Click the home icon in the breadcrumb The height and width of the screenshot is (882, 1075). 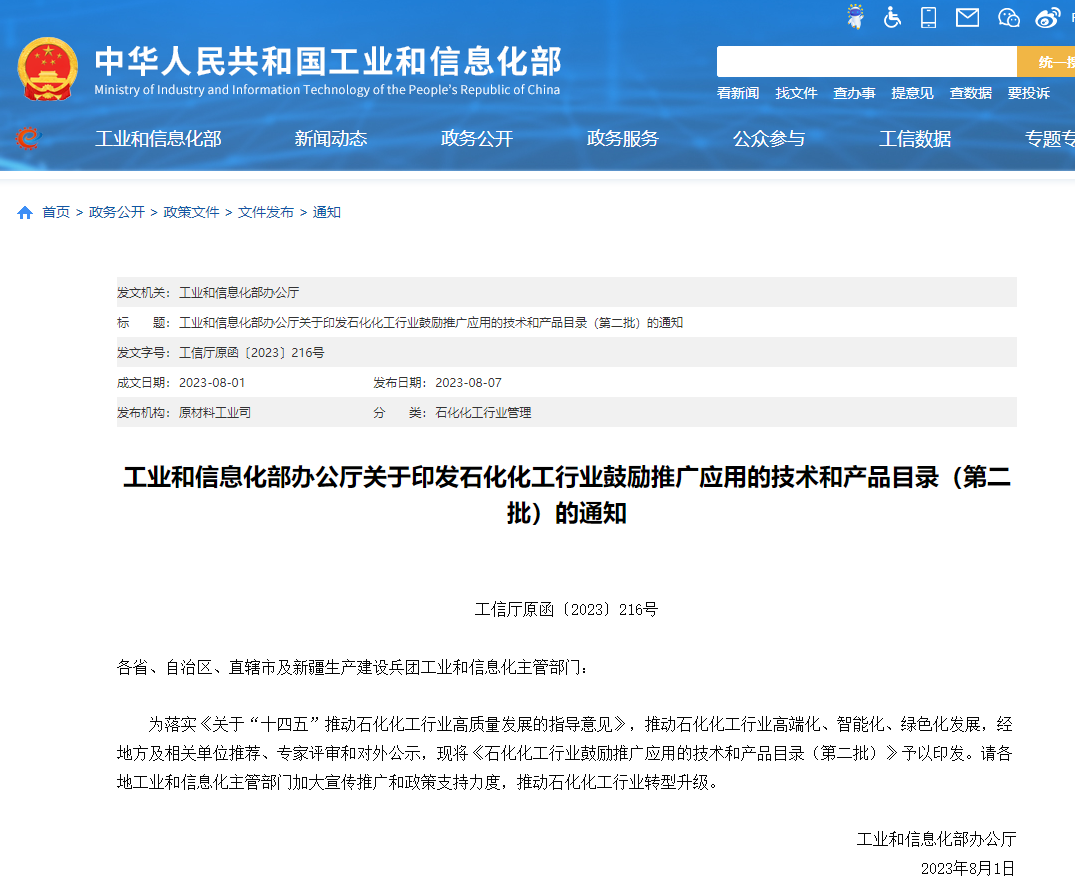pyautogui.click(x=25, y=213)
